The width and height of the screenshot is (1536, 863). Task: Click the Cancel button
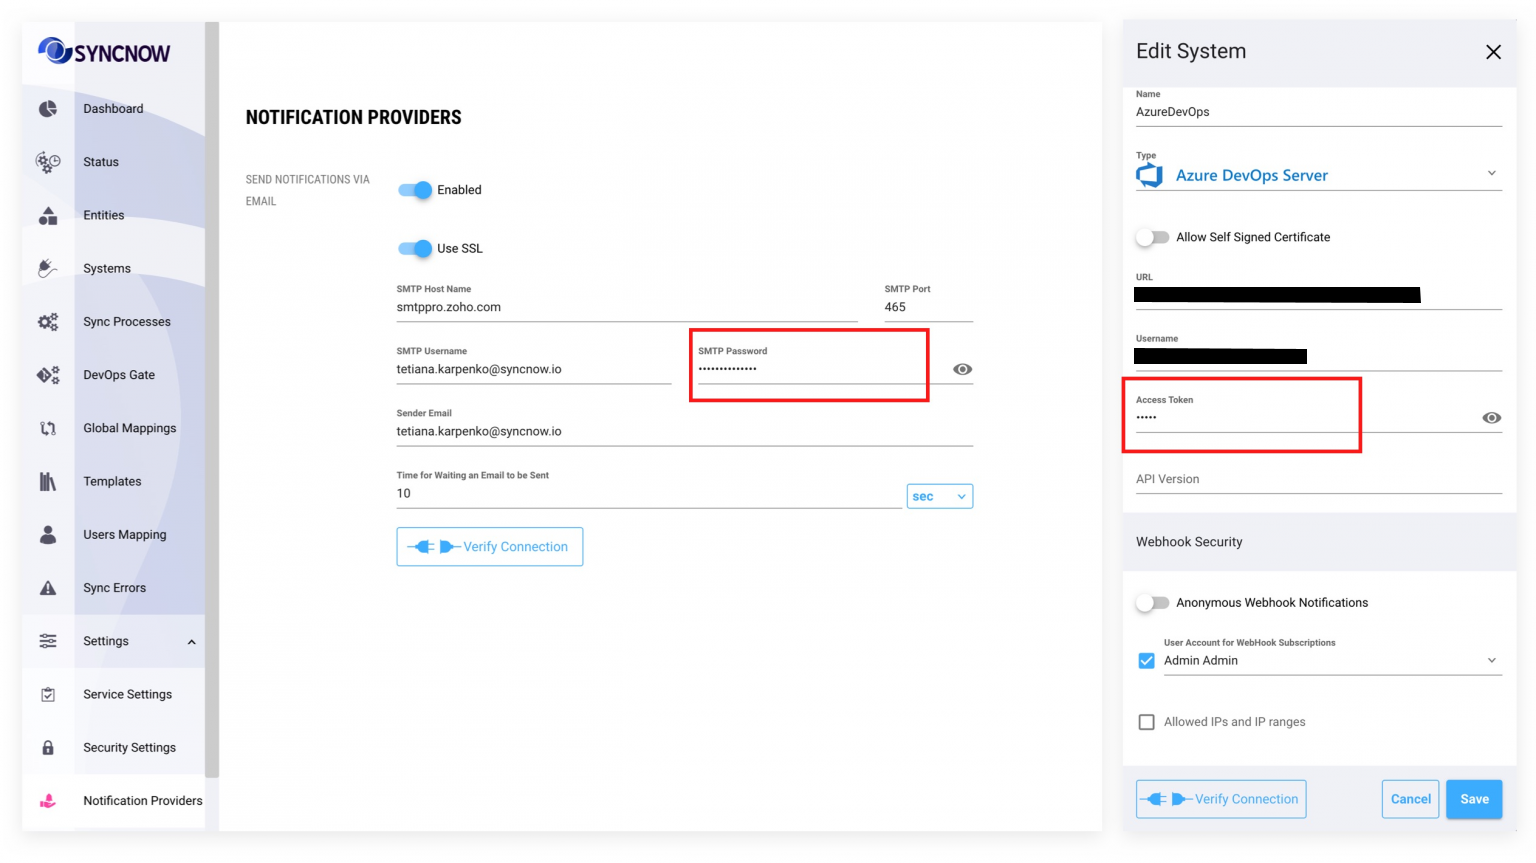pos(1410,799)
